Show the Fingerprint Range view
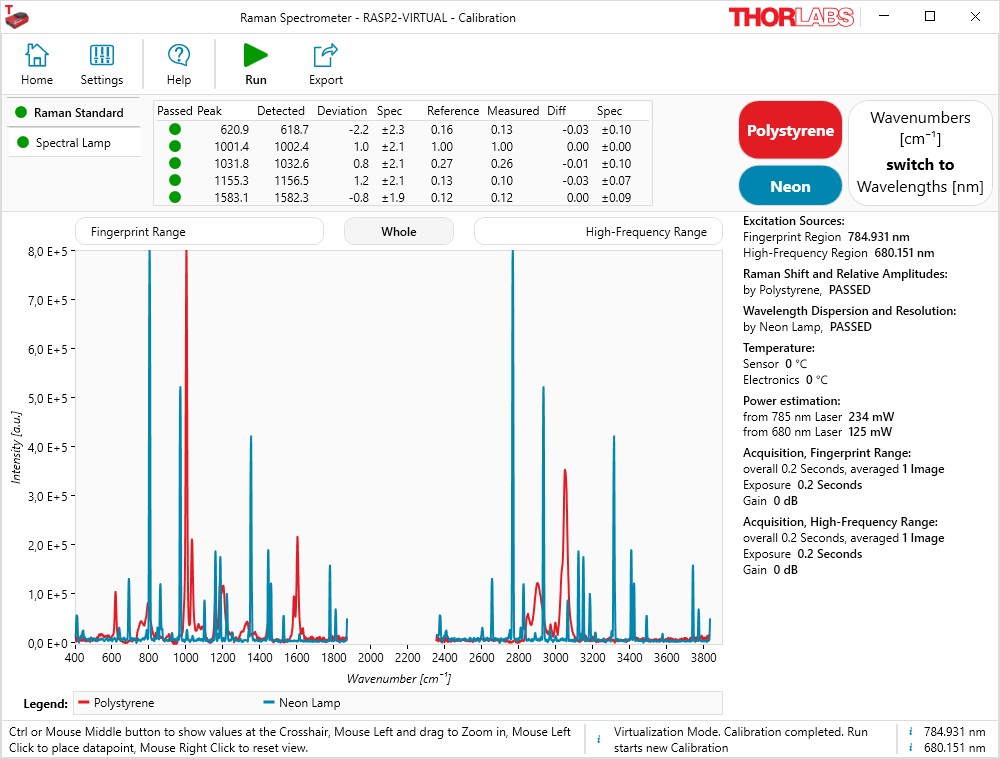1000x759 pixels. pyautogui.click(x=199, y=232)
